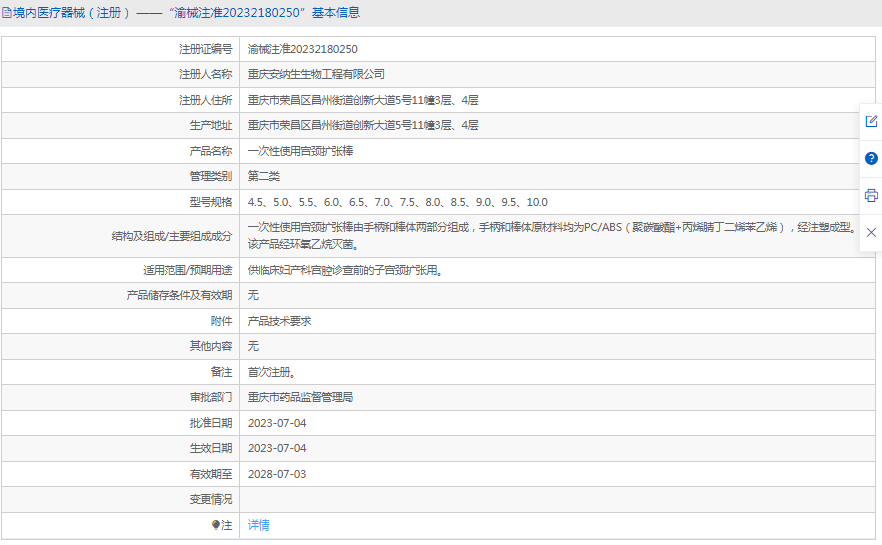Click the structure composition description text
Screen dimensions: 882x545
(553, 236)
